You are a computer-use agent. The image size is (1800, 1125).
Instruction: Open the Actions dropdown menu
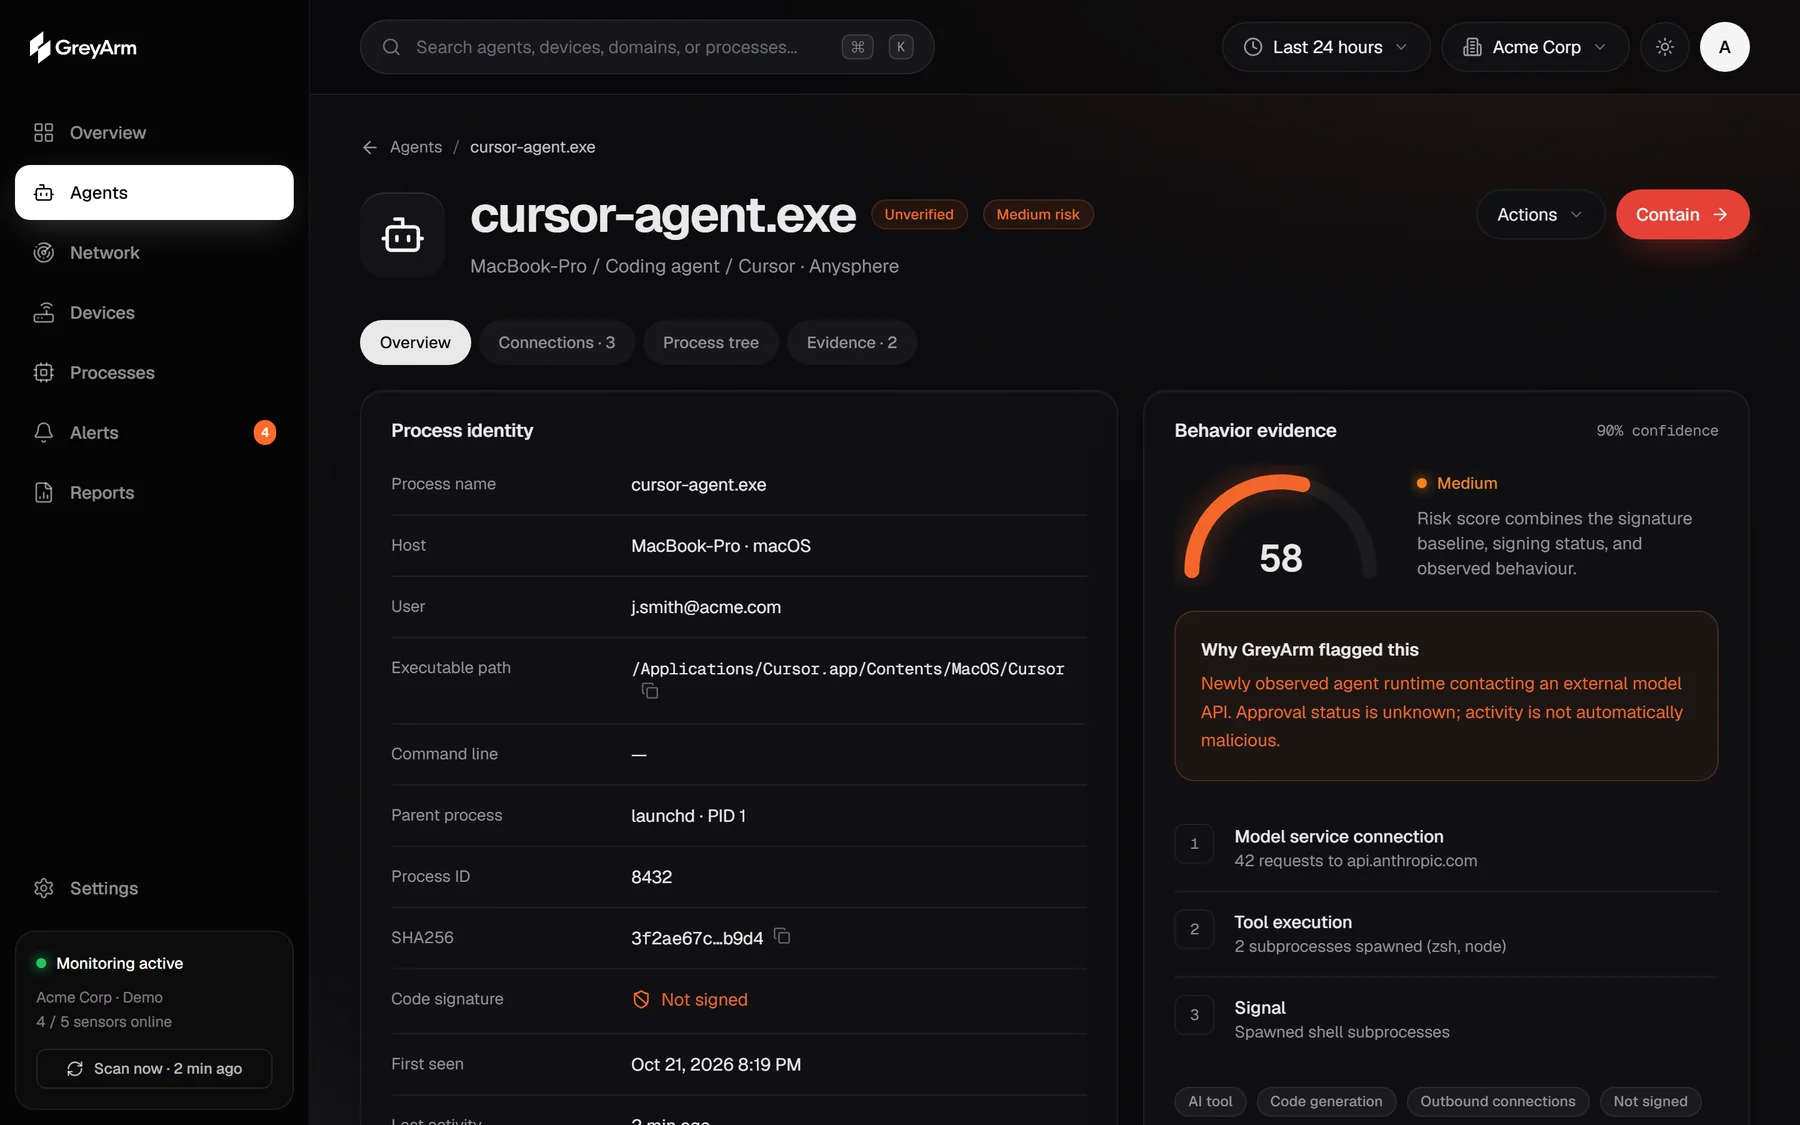click(x=1540, y=215)
